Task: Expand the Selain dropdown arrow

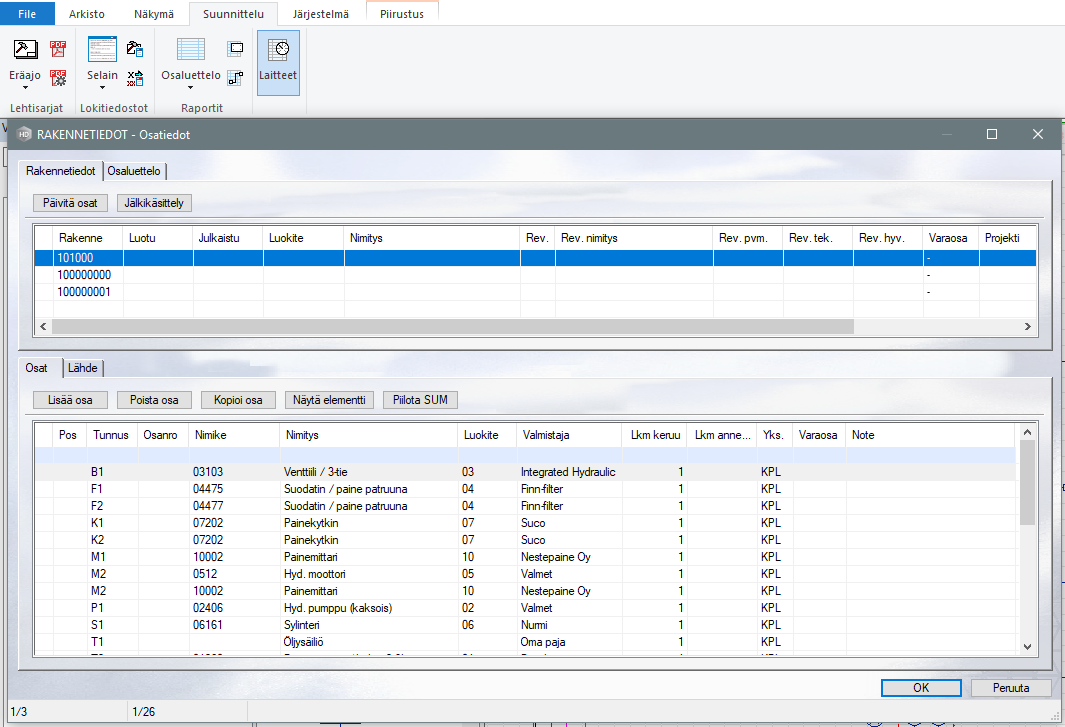Action: (102, 88)
